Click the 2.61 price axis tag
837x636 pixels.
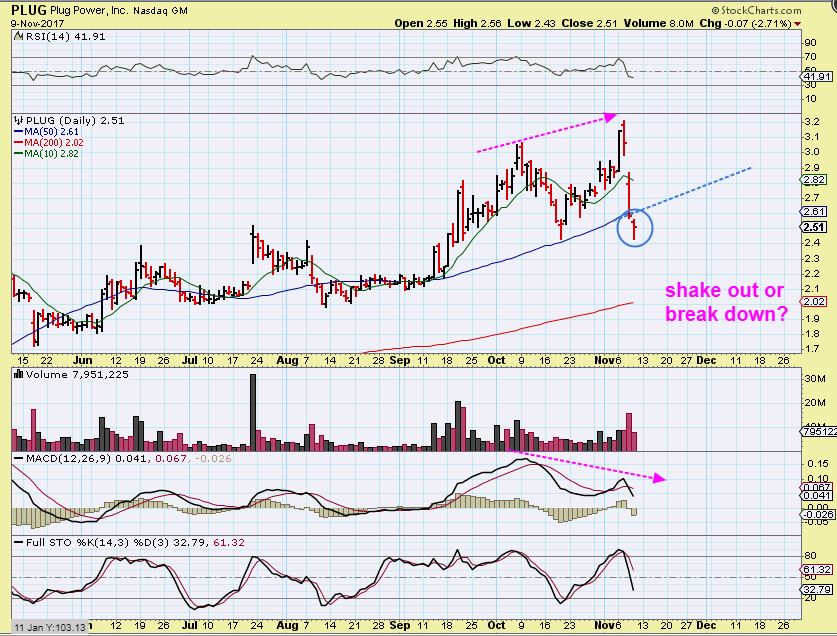pos(815,212)
